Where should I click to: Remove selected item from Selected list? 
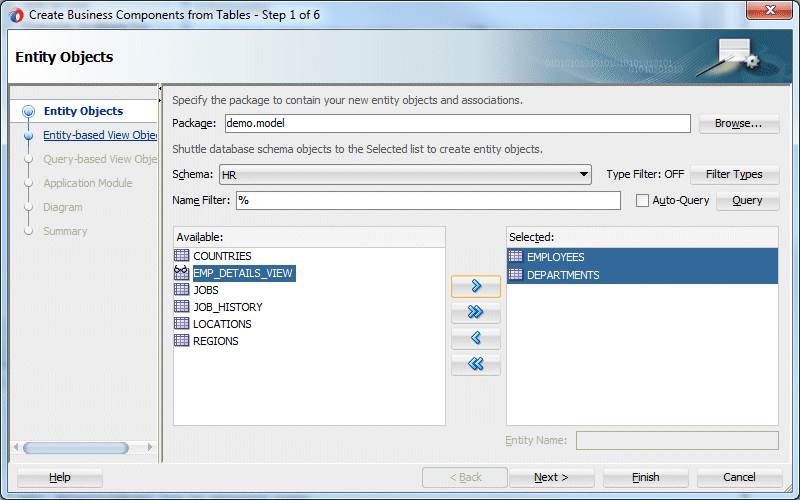pos(476,338)
